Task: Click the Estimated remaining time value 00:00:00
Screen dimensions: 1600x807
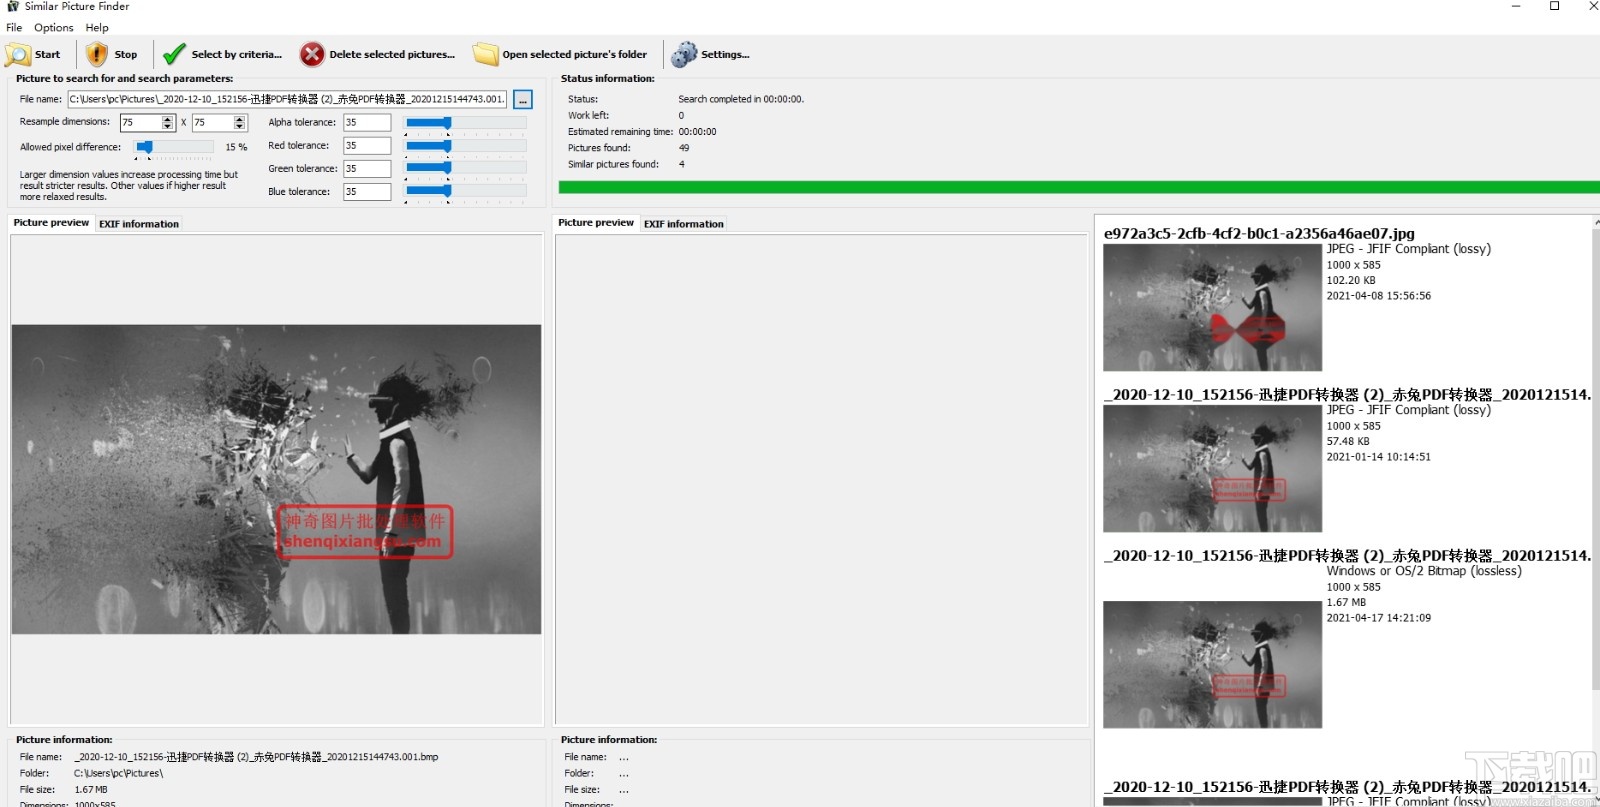Action: click(x=697, y=131)
